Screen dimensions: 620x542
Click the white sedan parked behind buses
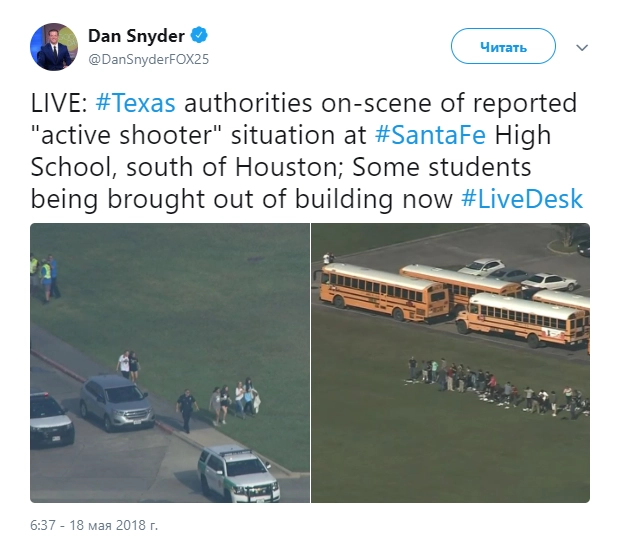550,281
